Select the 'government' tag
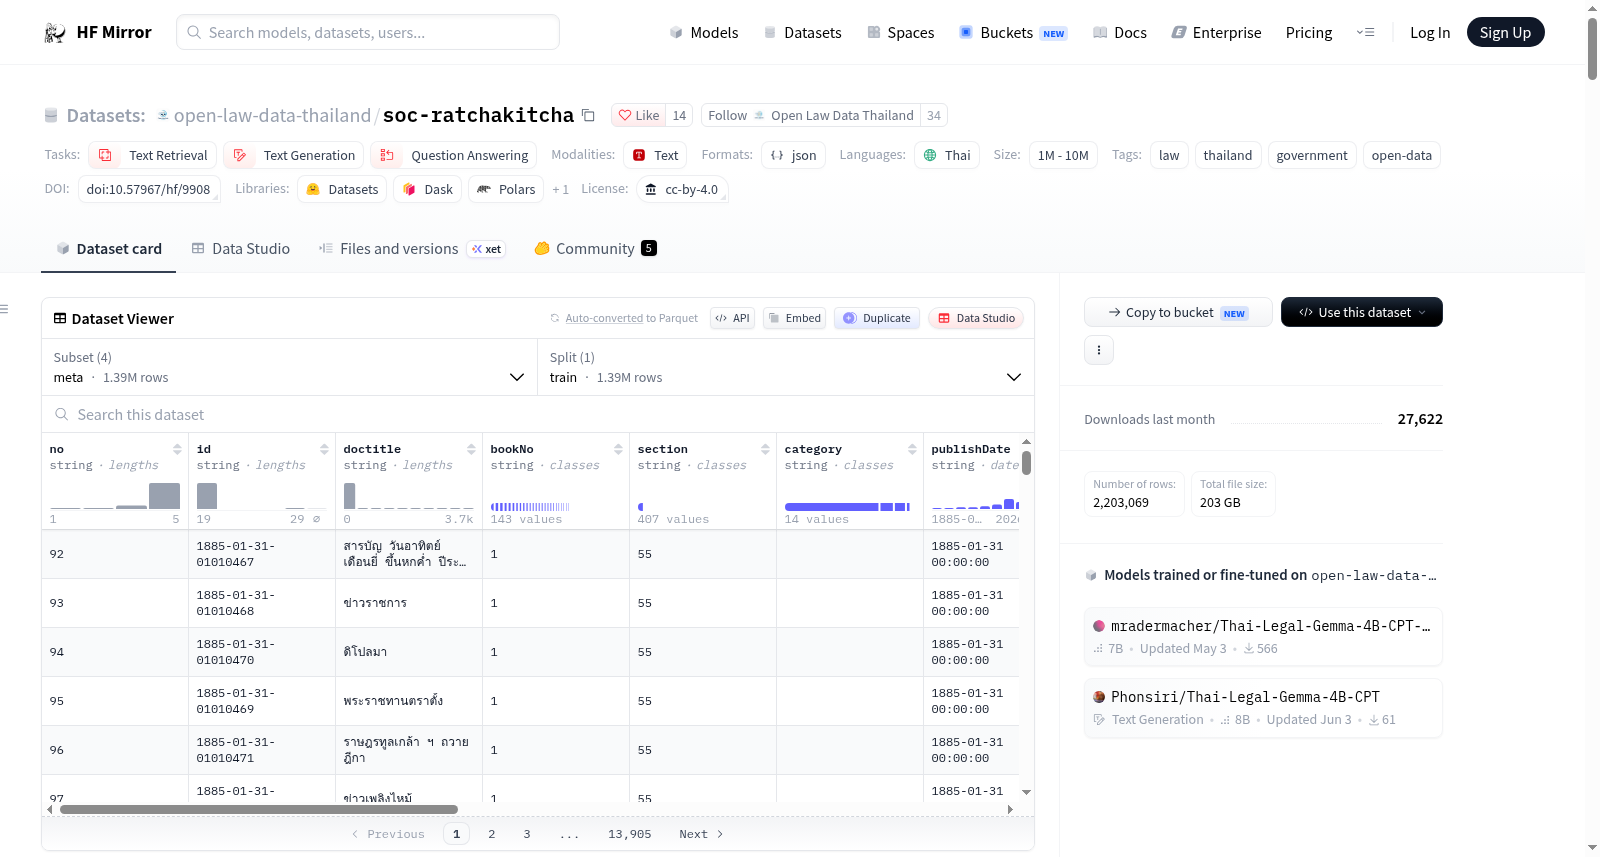 [x=1312, y=156]
